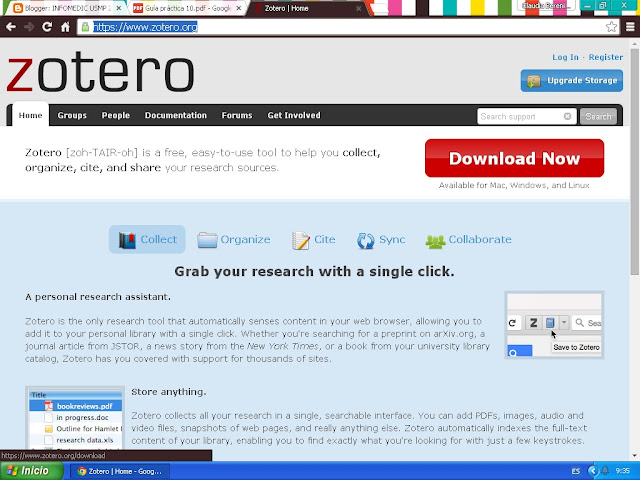
Task: Open the Get Involved navigation item
Action: 294,115
